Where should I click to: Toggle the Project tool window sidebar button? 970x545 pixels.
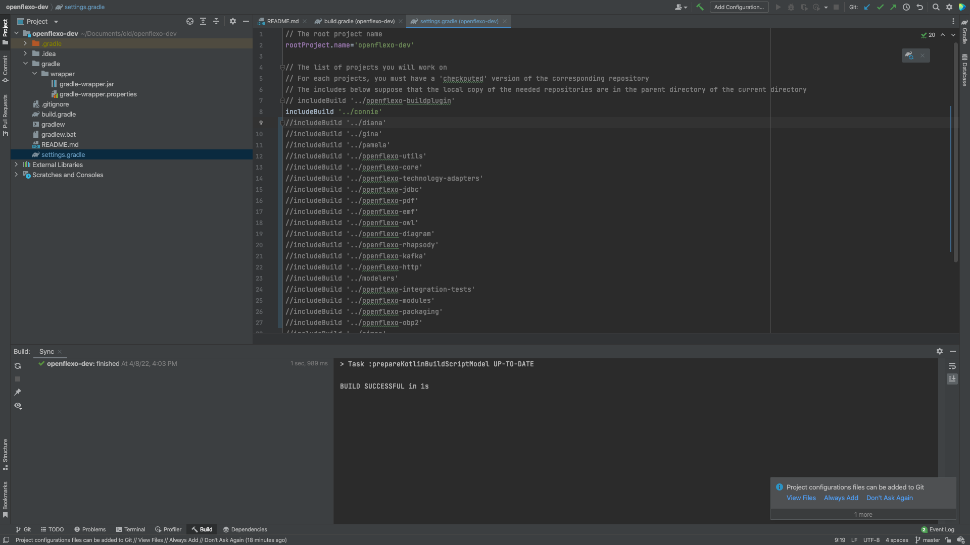coord(5,32)
